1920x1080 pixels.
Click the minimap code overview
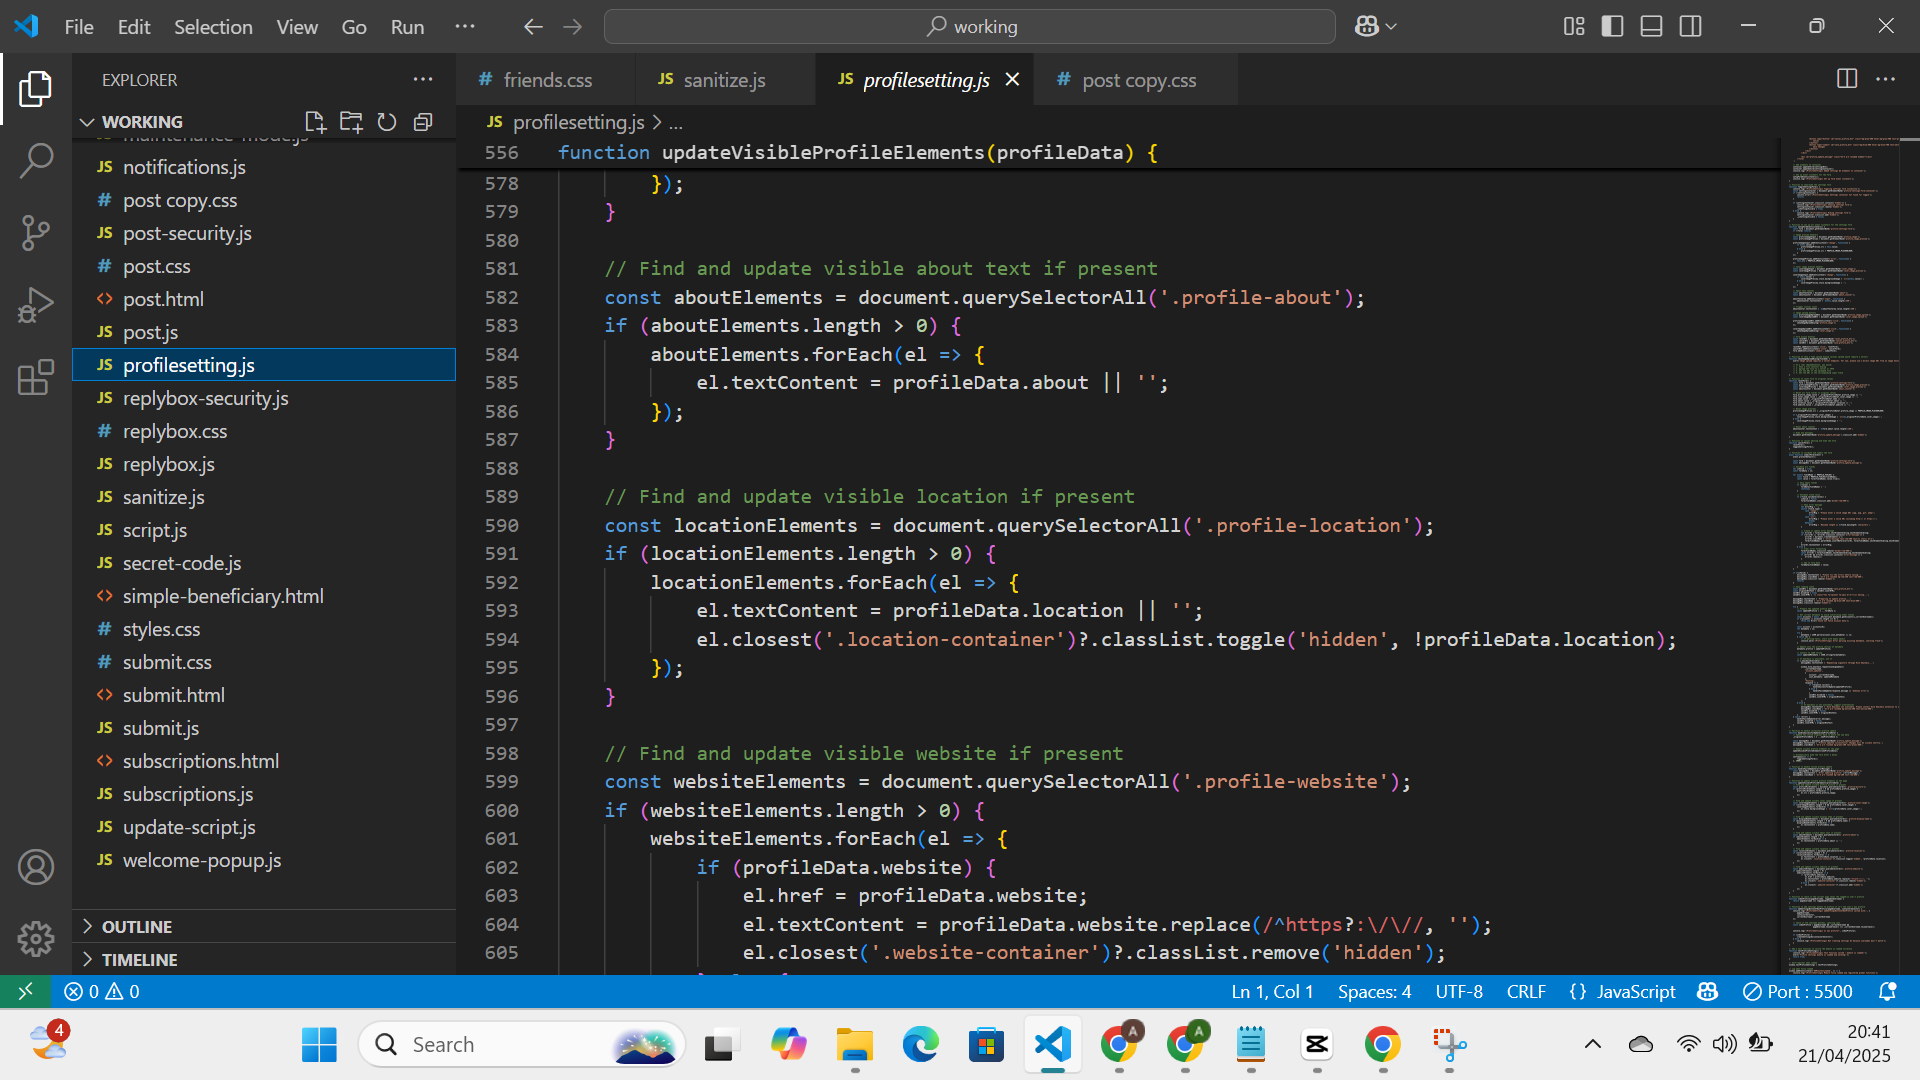coord(1838,555)
